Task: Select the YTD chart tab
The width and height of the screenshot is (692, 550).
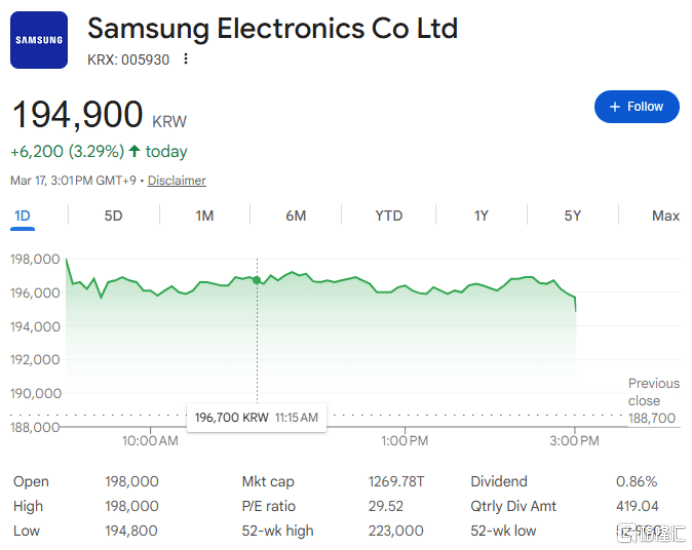Action: click(x=388, y=216)
